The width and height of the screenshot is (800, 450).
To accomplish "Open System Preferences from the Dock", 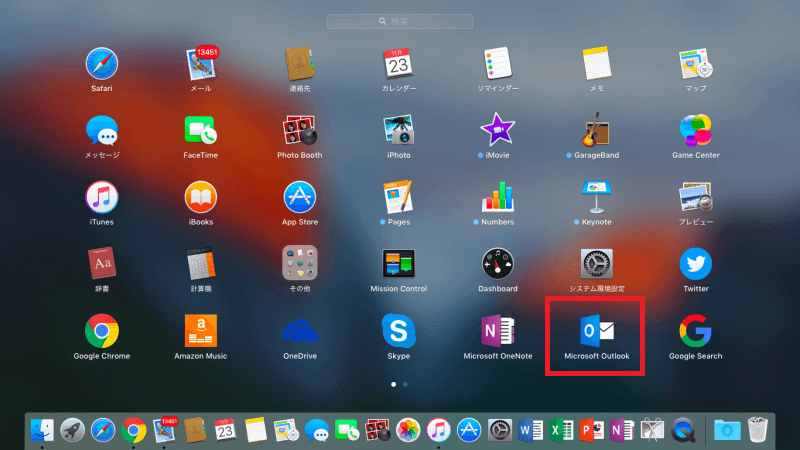I will 499,430.
